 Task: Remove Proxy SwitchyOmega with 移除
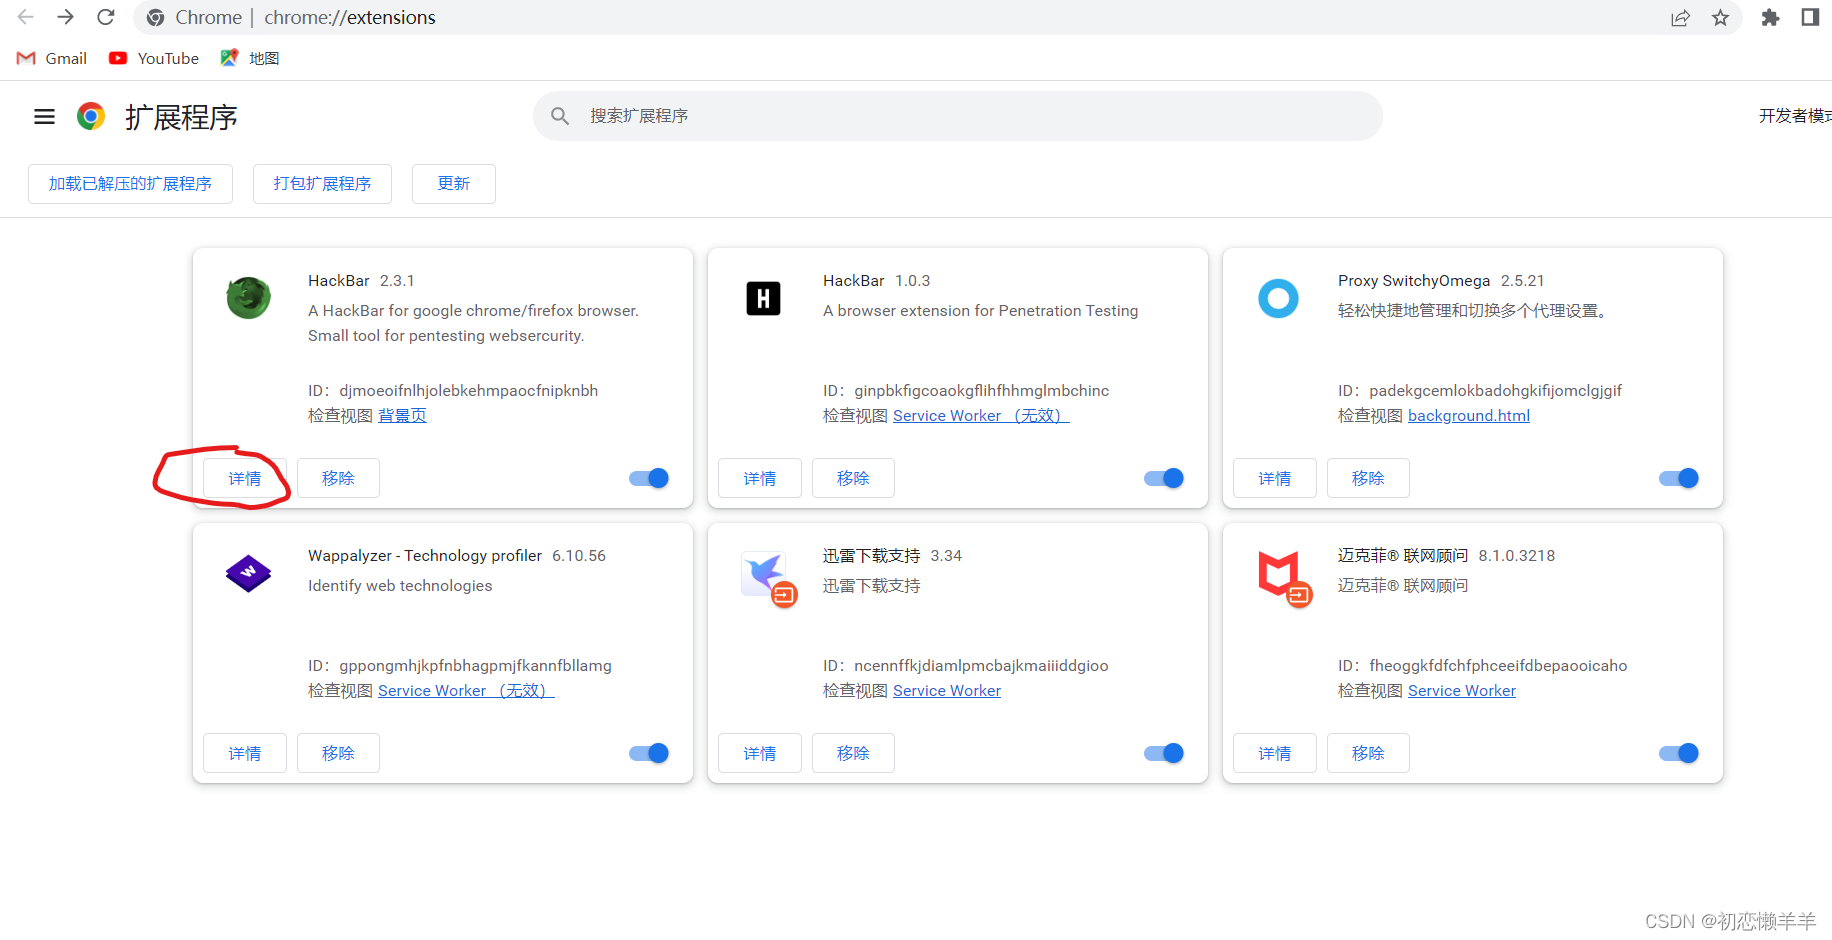(1368, 478)
